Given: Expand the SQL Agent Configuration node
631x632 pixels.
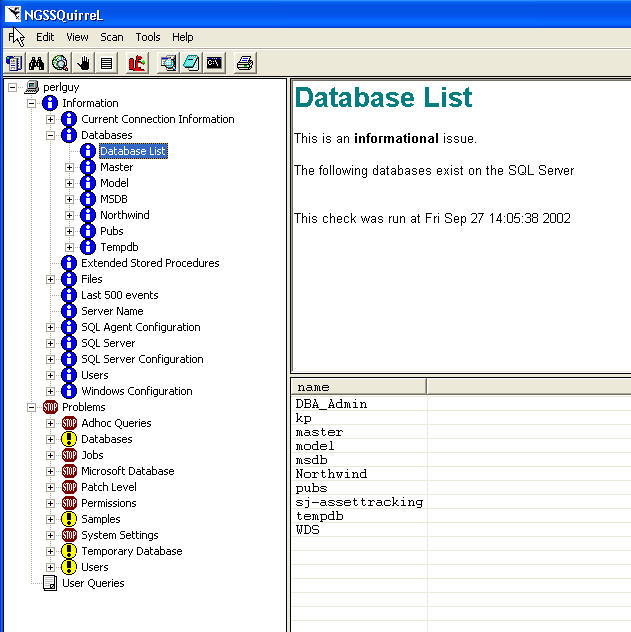Looking at the screenshot, I should click(x=50, y=327).
